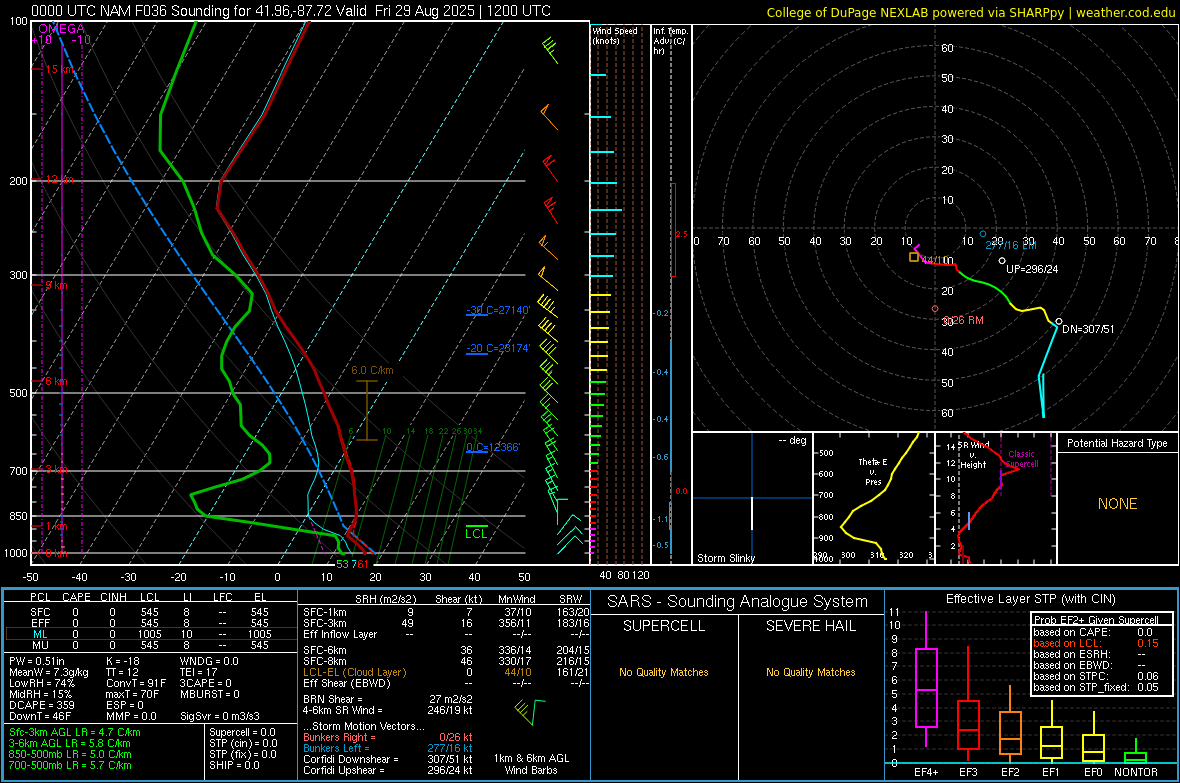Click the 3 km height marker
This screenshot has height=783, width=1180.
click(56, 469)
